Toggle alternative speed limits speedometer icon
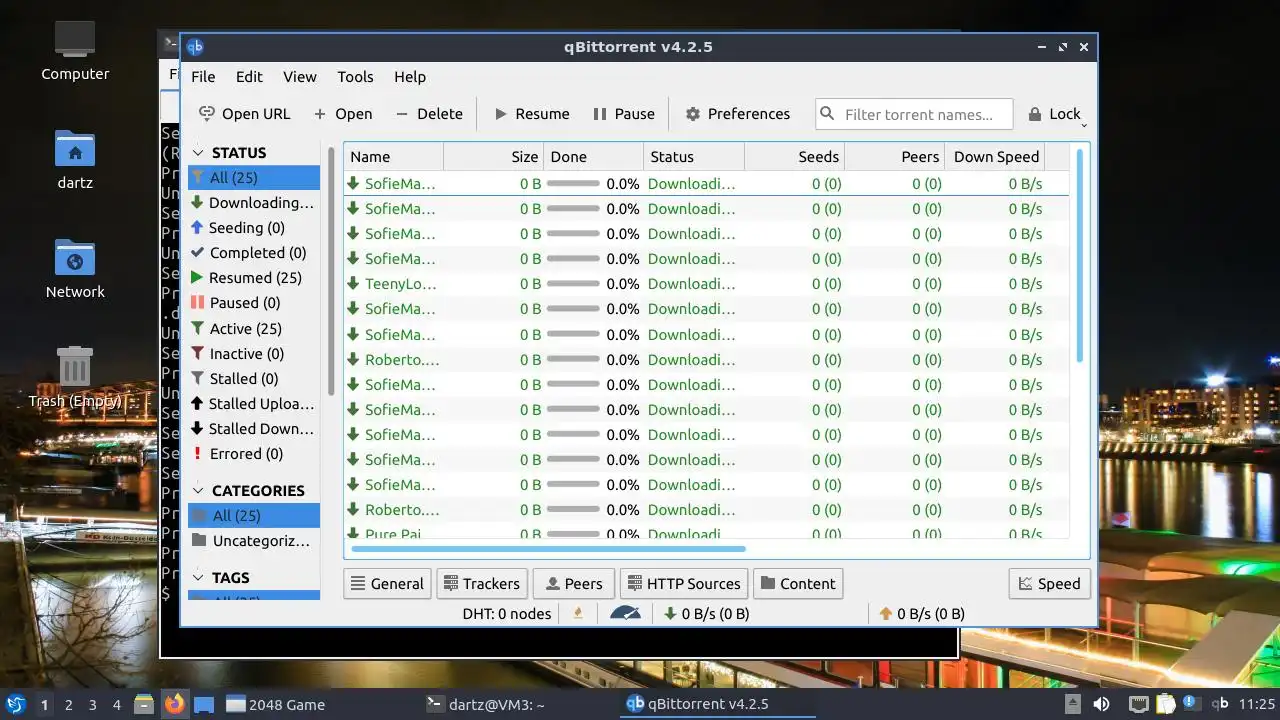This screenshot has height=720, width=1280. 625,614
